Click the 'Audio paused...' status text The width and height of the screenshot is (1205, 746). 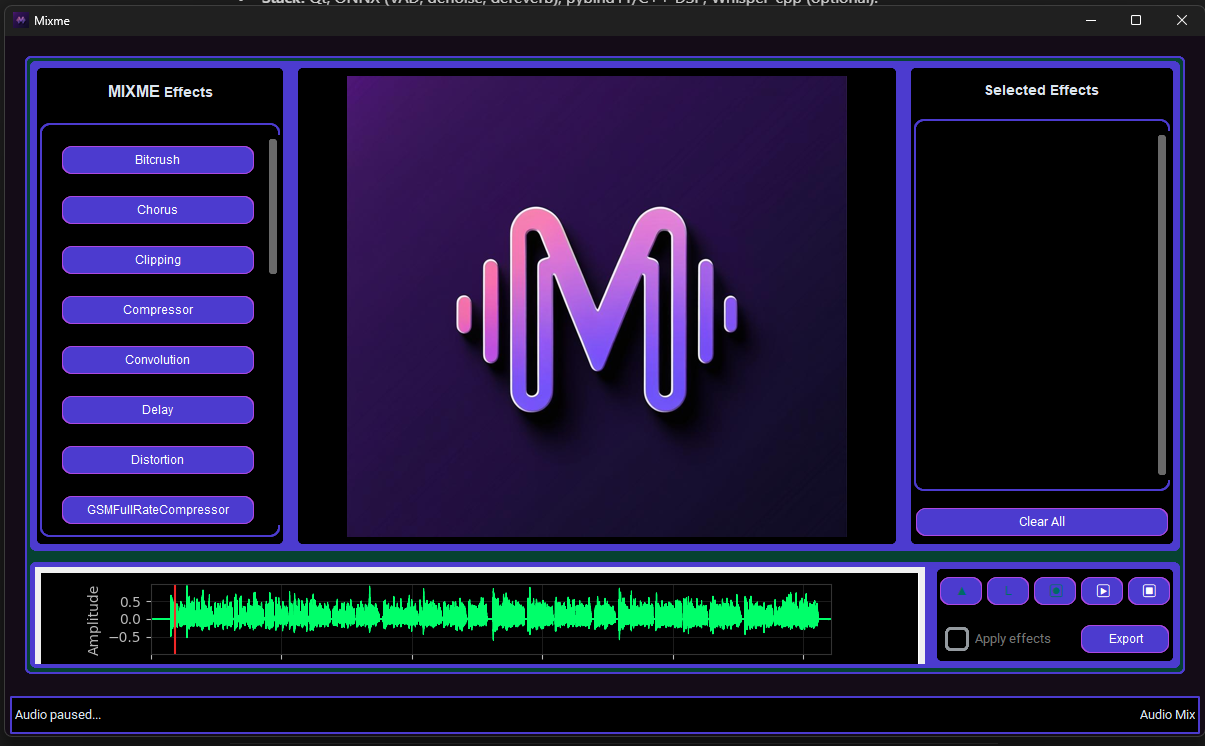coord(58,715)
